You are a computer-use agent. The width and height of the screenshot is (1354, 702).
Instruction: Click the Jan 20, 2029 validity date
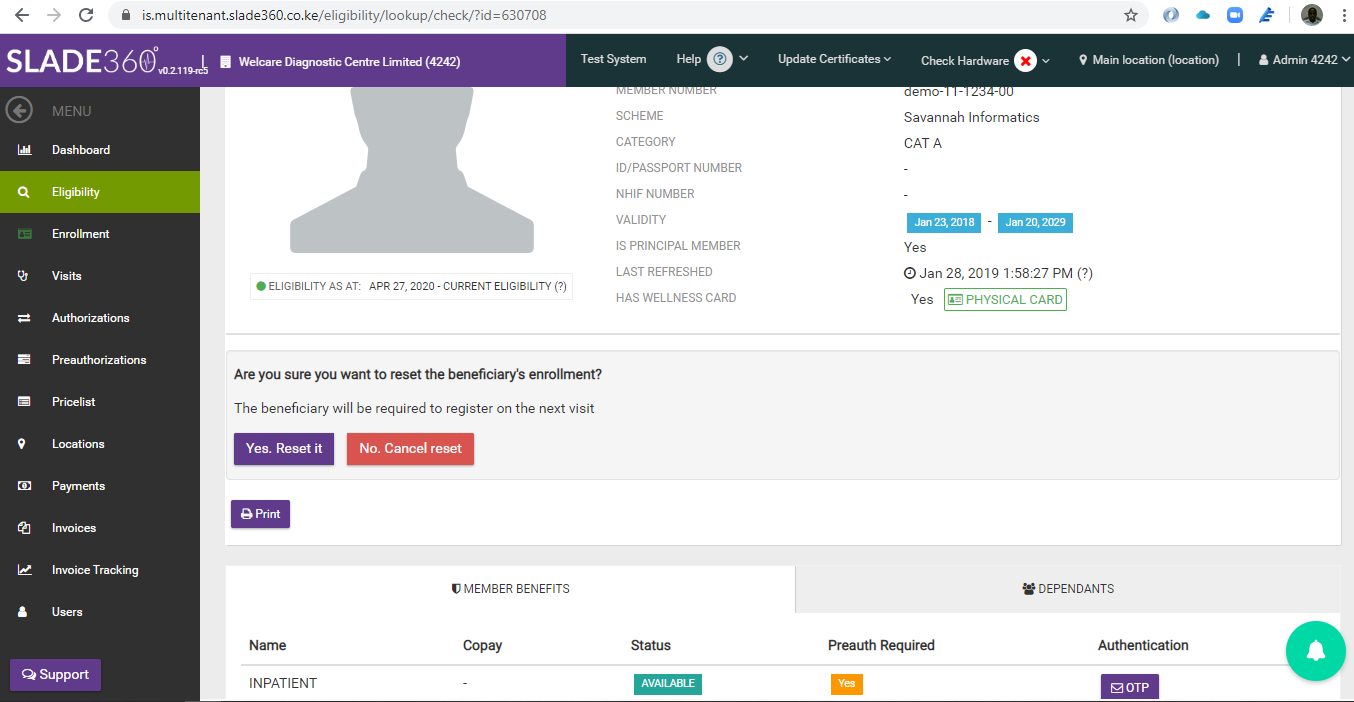point(1035,222)
